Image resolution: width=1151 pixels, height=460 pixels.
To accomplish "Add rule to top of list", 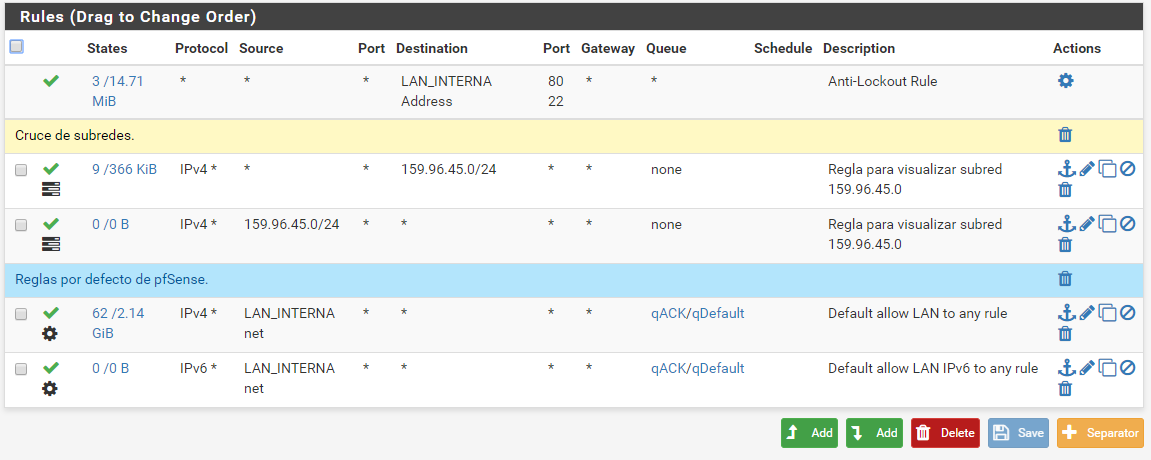I will [809, 433].
